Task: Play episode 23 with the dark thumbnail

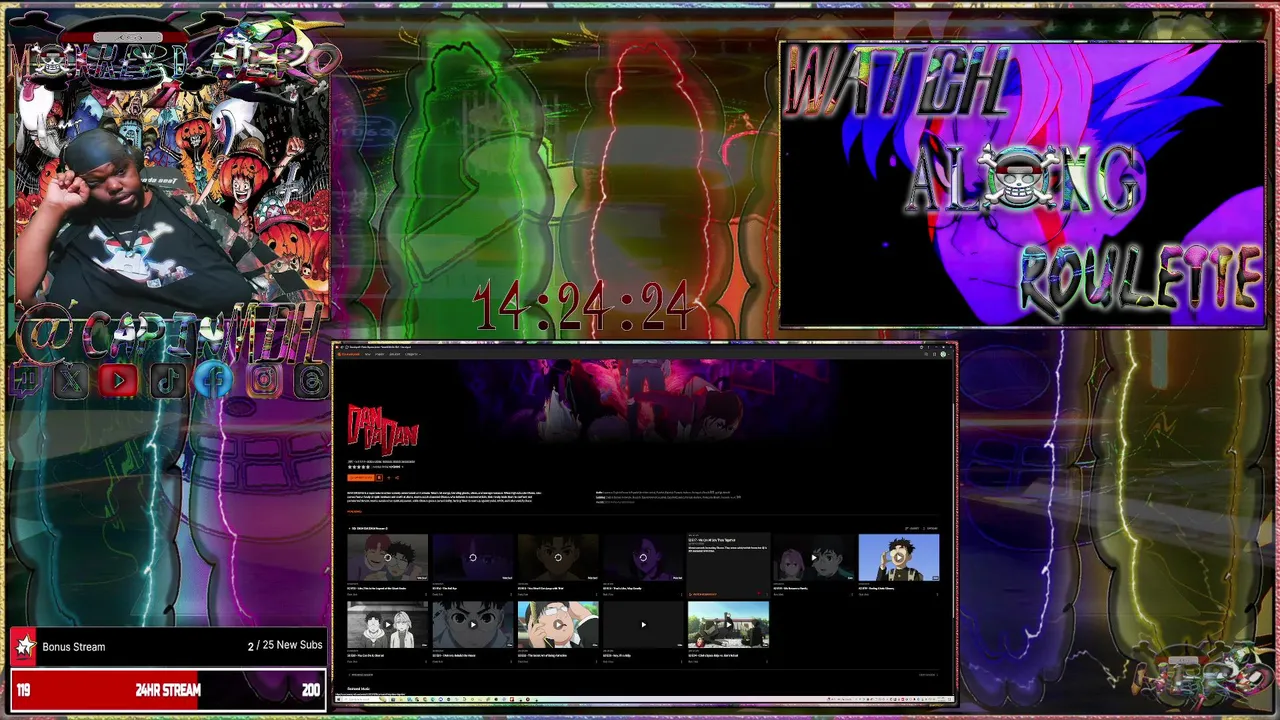Action: (x=644, y=624)
